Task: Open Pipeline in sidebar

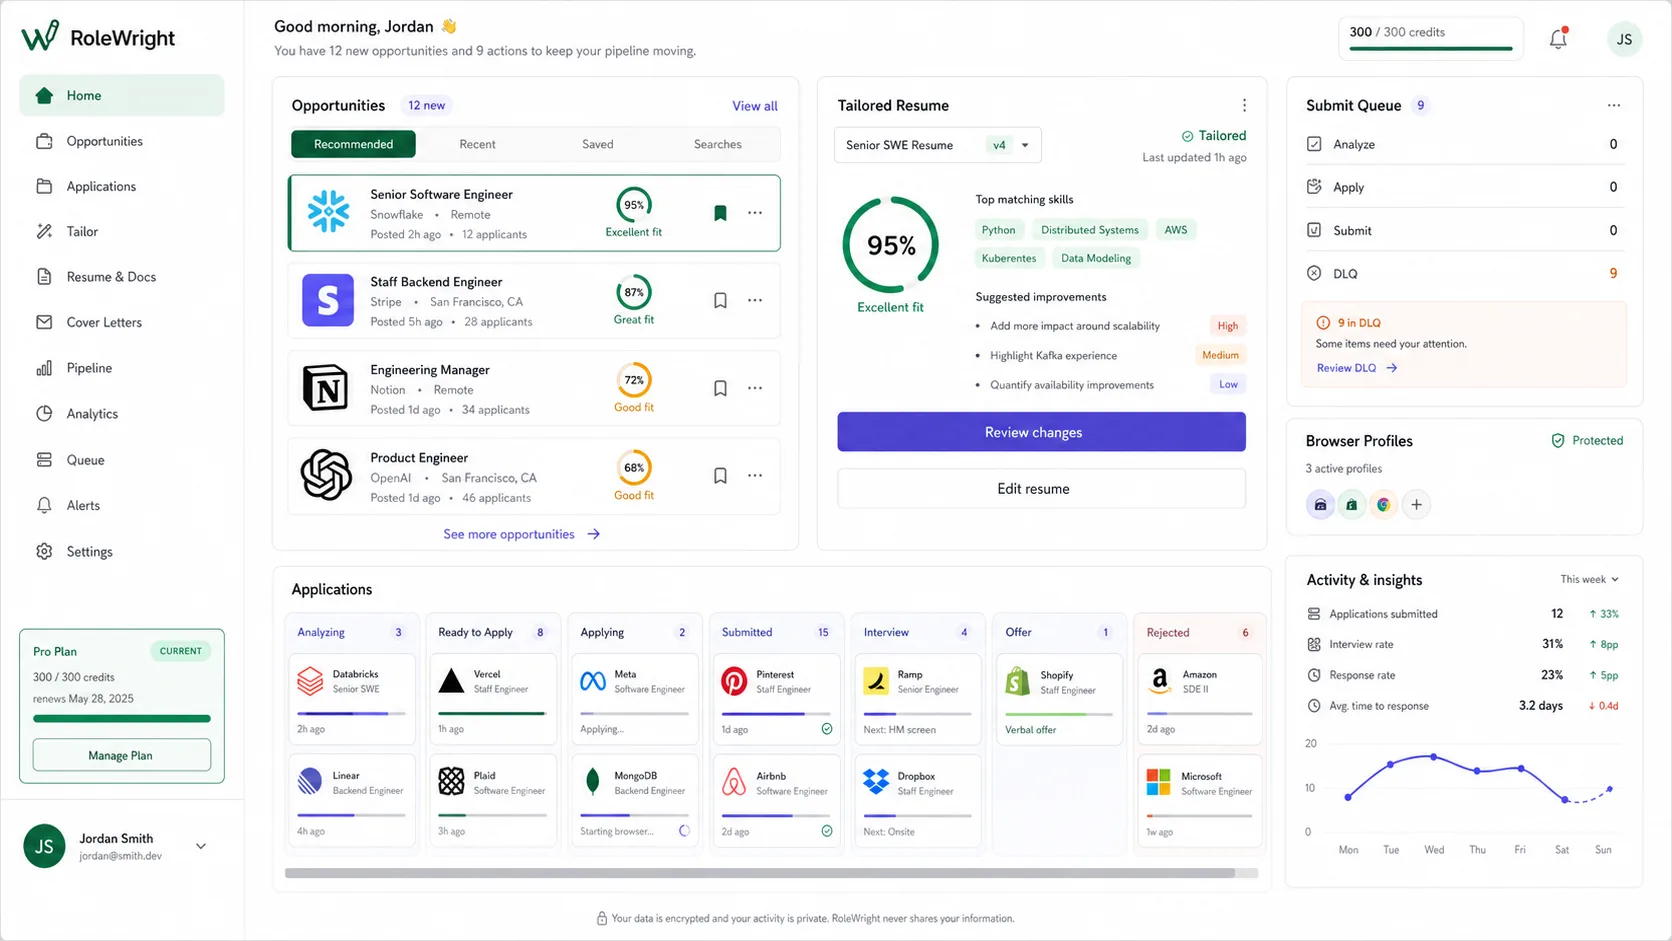Action: coord(122,368)
